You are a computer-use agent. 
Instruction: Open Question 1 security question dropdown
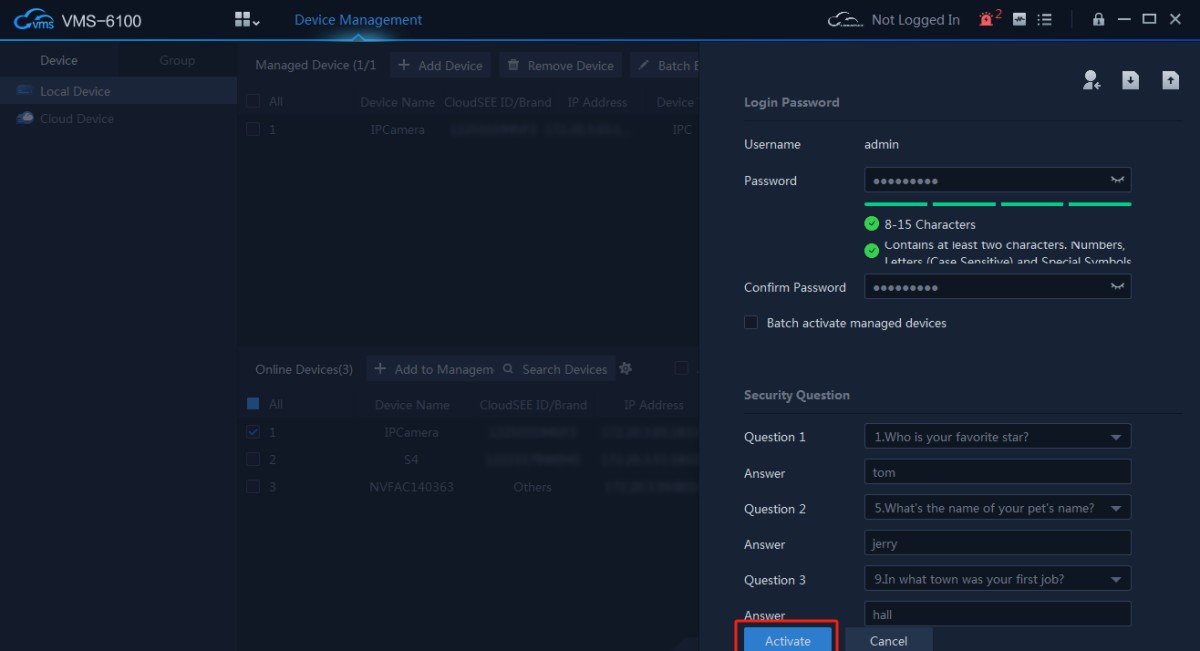[x=1115, y=437]
